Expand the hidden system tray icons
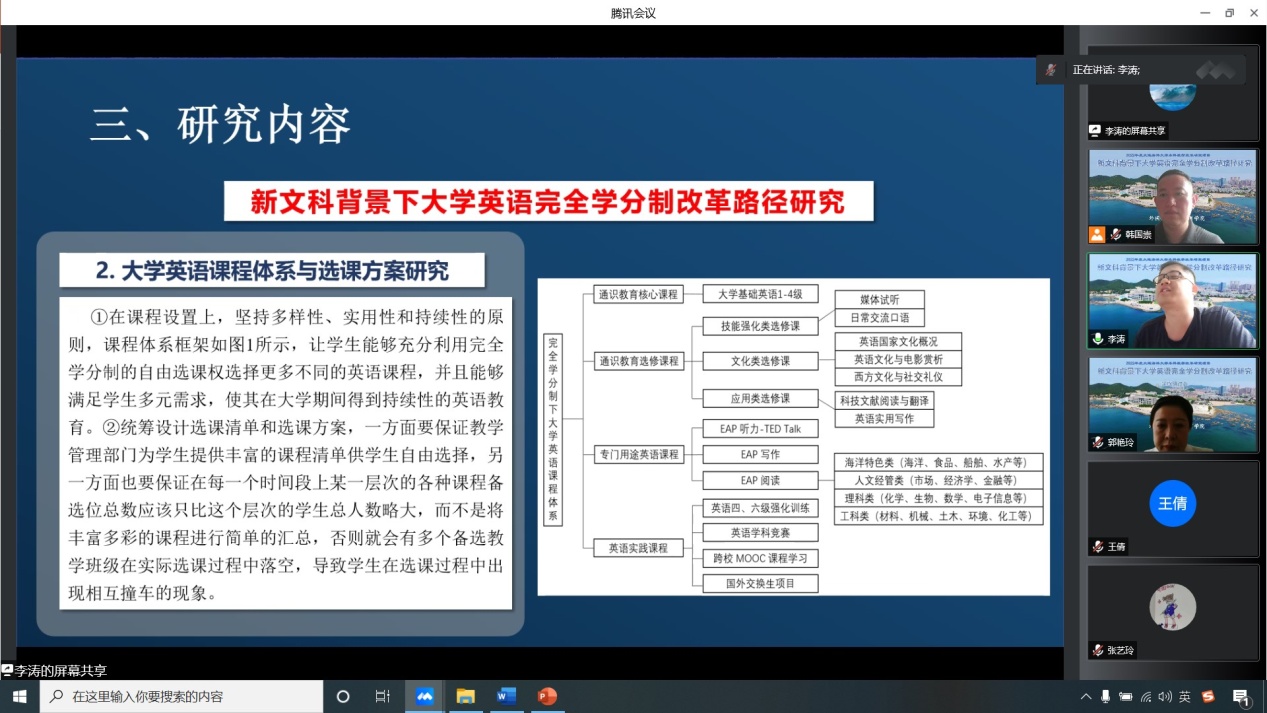 click(1086, 696)
